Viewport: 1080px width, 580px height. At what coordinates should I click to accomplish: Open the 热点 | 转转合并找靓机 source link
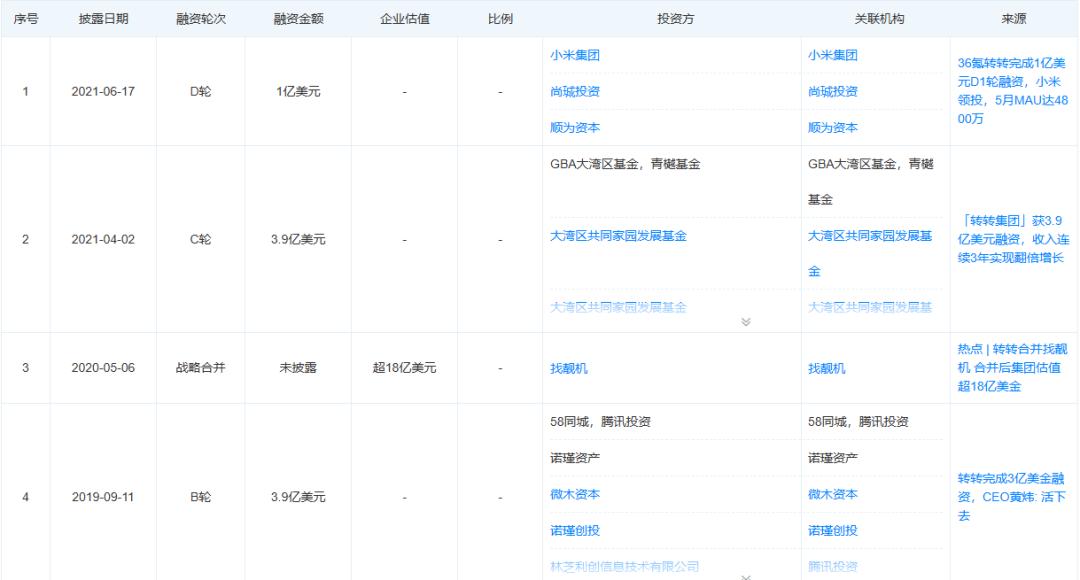coord(1012,368)
